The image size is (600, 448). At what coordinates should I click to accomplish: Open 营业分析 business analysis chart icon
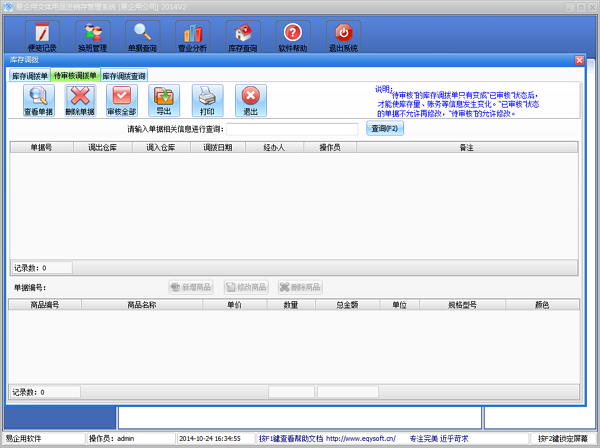pos(193,37)
